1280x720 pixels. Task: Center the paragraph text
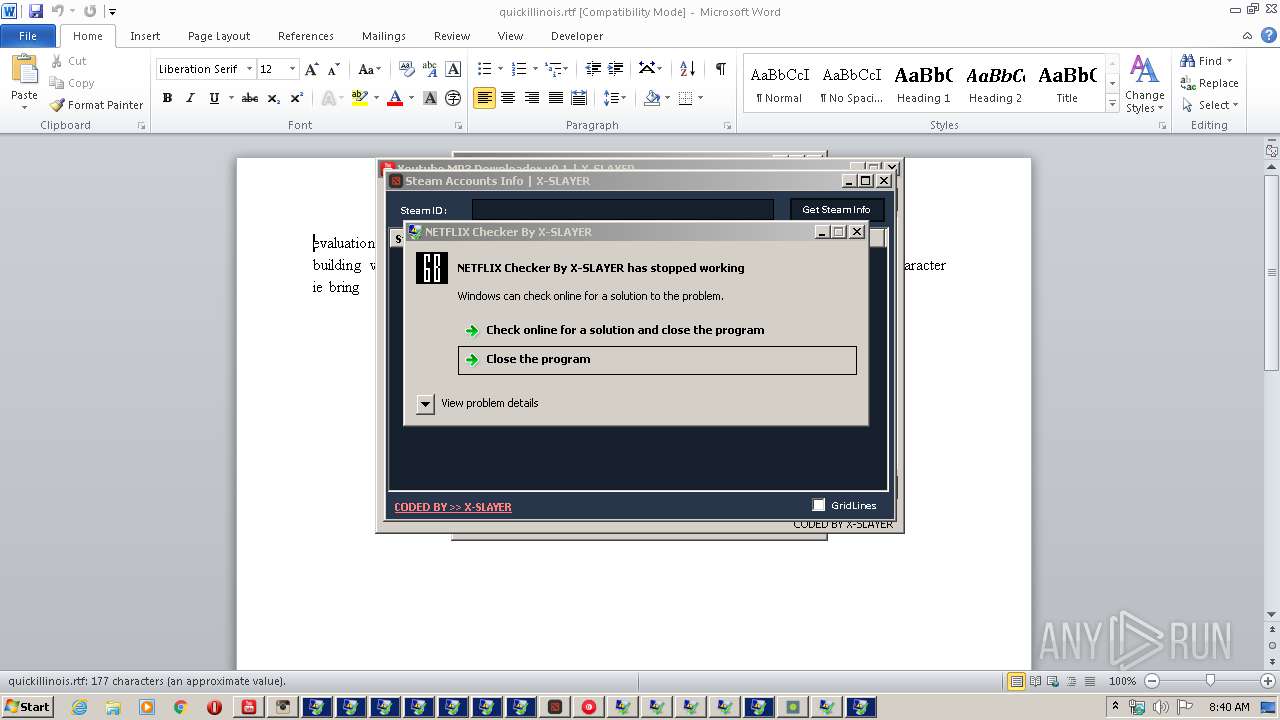(x=508, y=98)
